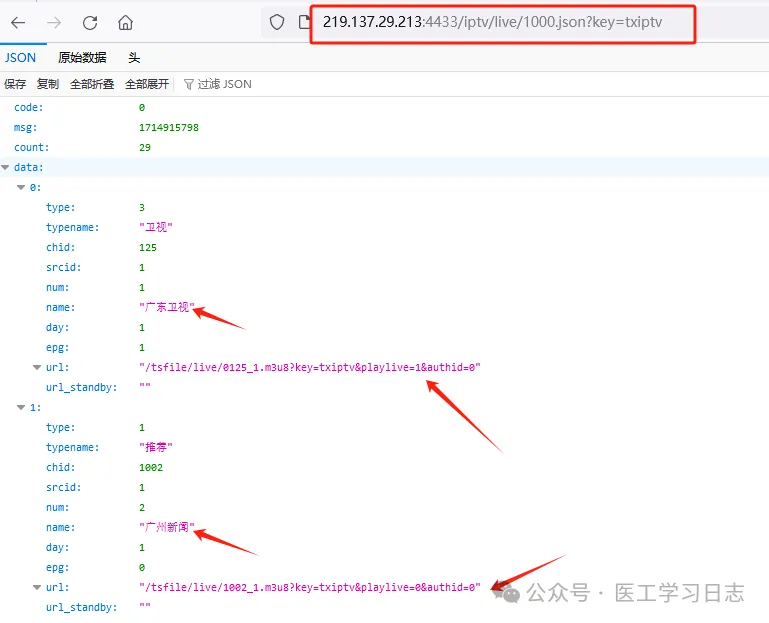Select the 0125_1.m3u8 url string
769x623 pixels.
(309, 367)
